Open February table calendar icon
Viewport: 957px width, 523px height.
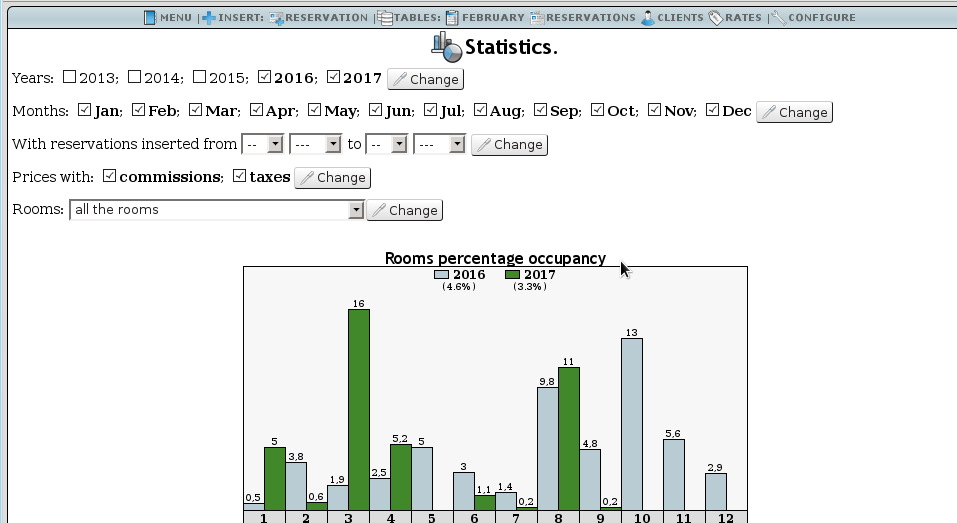(453, 17)
